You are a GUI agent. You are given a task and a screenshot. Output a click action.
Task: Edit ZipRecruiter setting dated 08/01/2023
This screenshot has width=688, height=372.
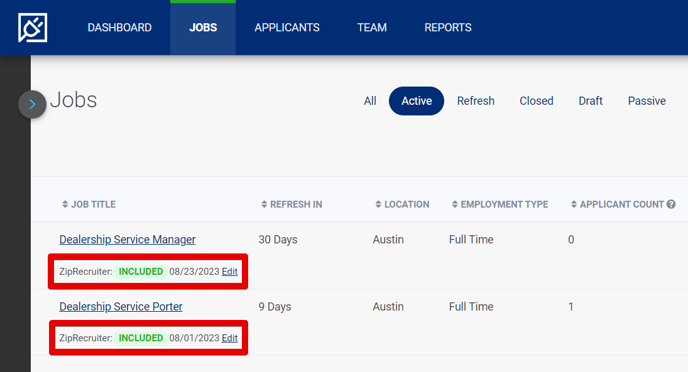[x=229, y=338]
